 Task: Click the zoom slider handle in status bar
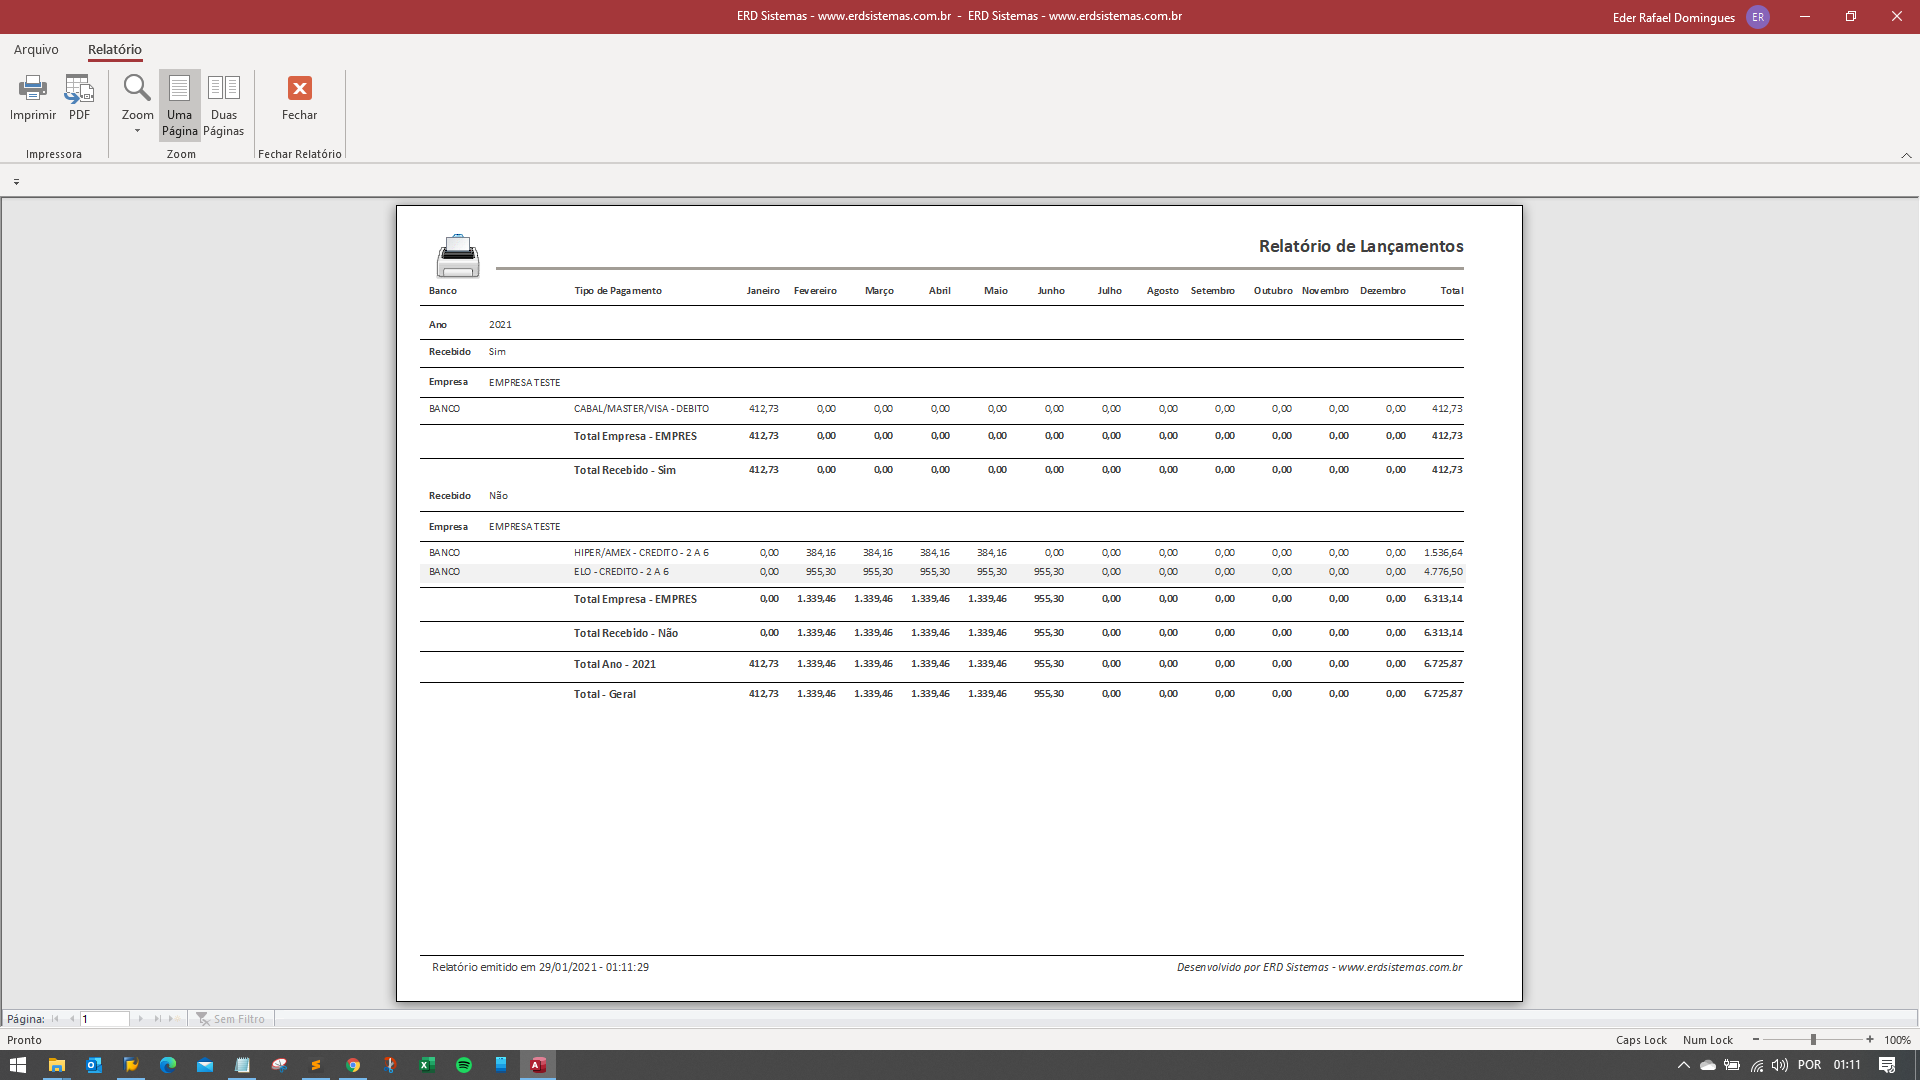[x=1813, y=1040]
